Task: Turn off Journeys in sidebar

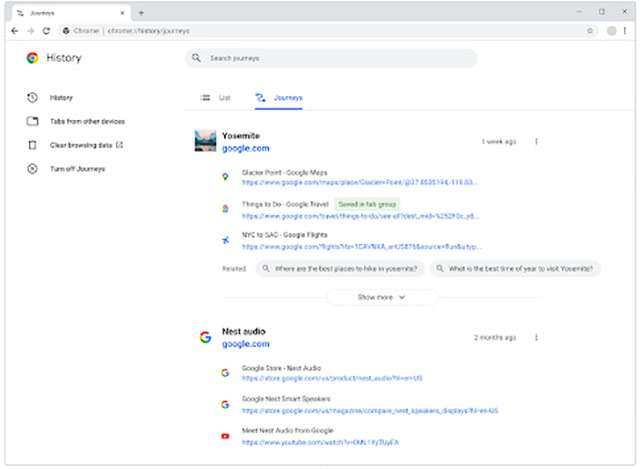Action: click(x=77, y=169)
